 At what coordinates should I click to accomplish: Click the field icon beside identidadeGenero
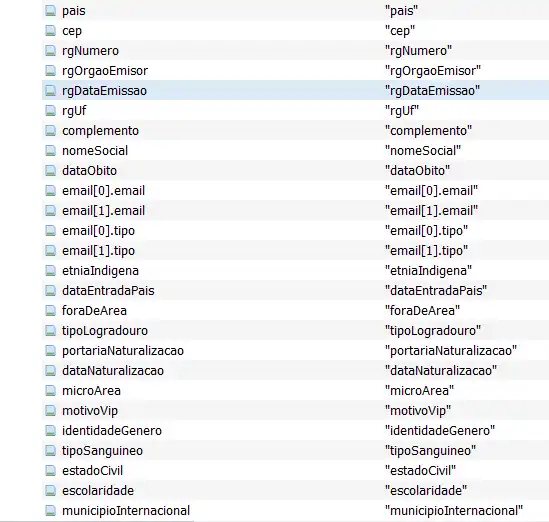50,430
